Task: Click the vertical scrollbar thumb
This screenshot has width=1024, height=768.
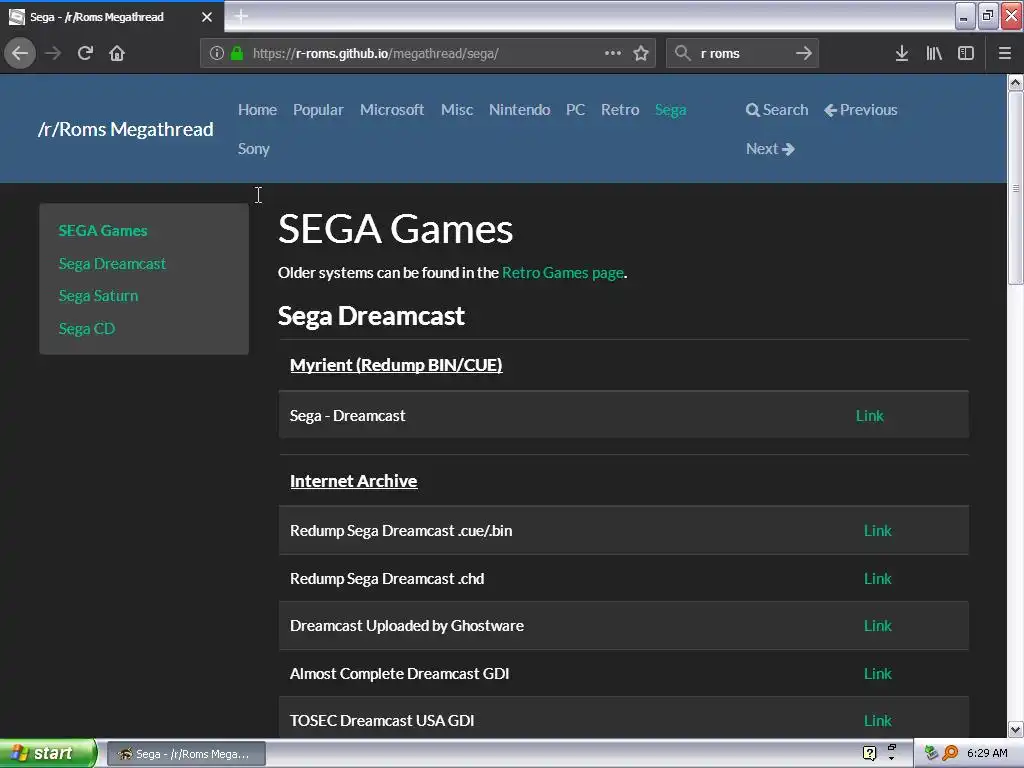Action: tap(1016, 188)
